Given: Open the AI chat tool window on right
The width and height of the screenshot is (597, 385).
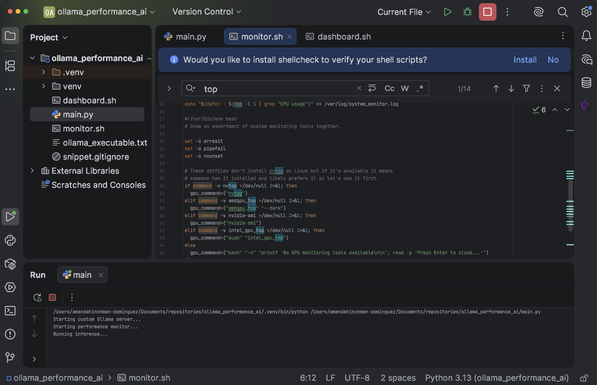Looking at the screenshot, I should [x=586, y=59].
